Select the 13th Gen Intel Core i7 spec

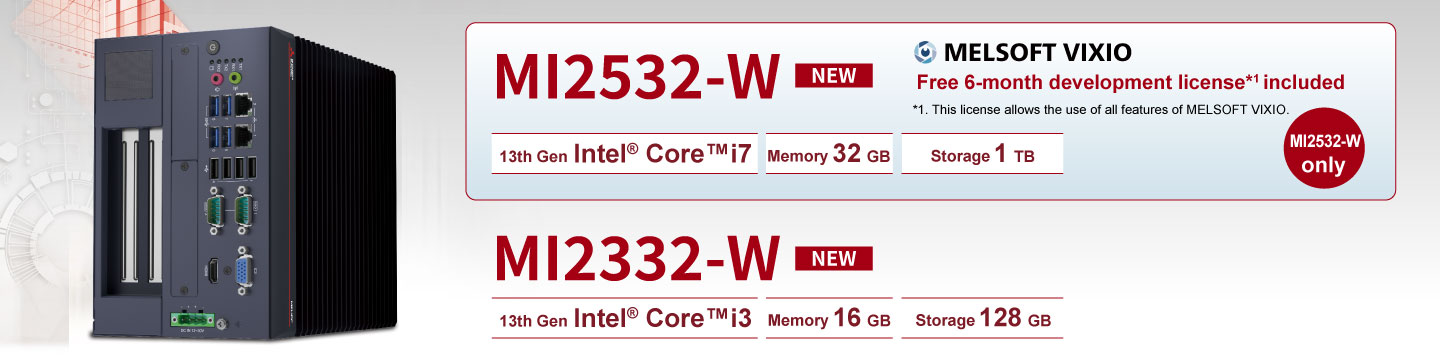click(625, 154)
